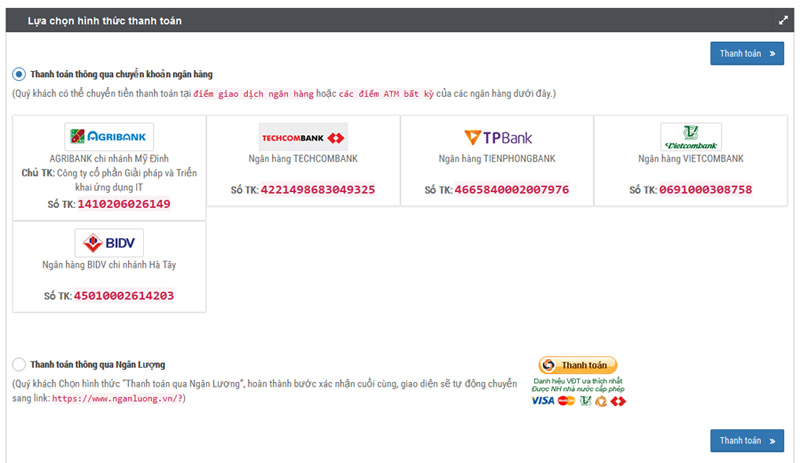
Task: Open the nganluong.vn link
Action: [117, 399]
